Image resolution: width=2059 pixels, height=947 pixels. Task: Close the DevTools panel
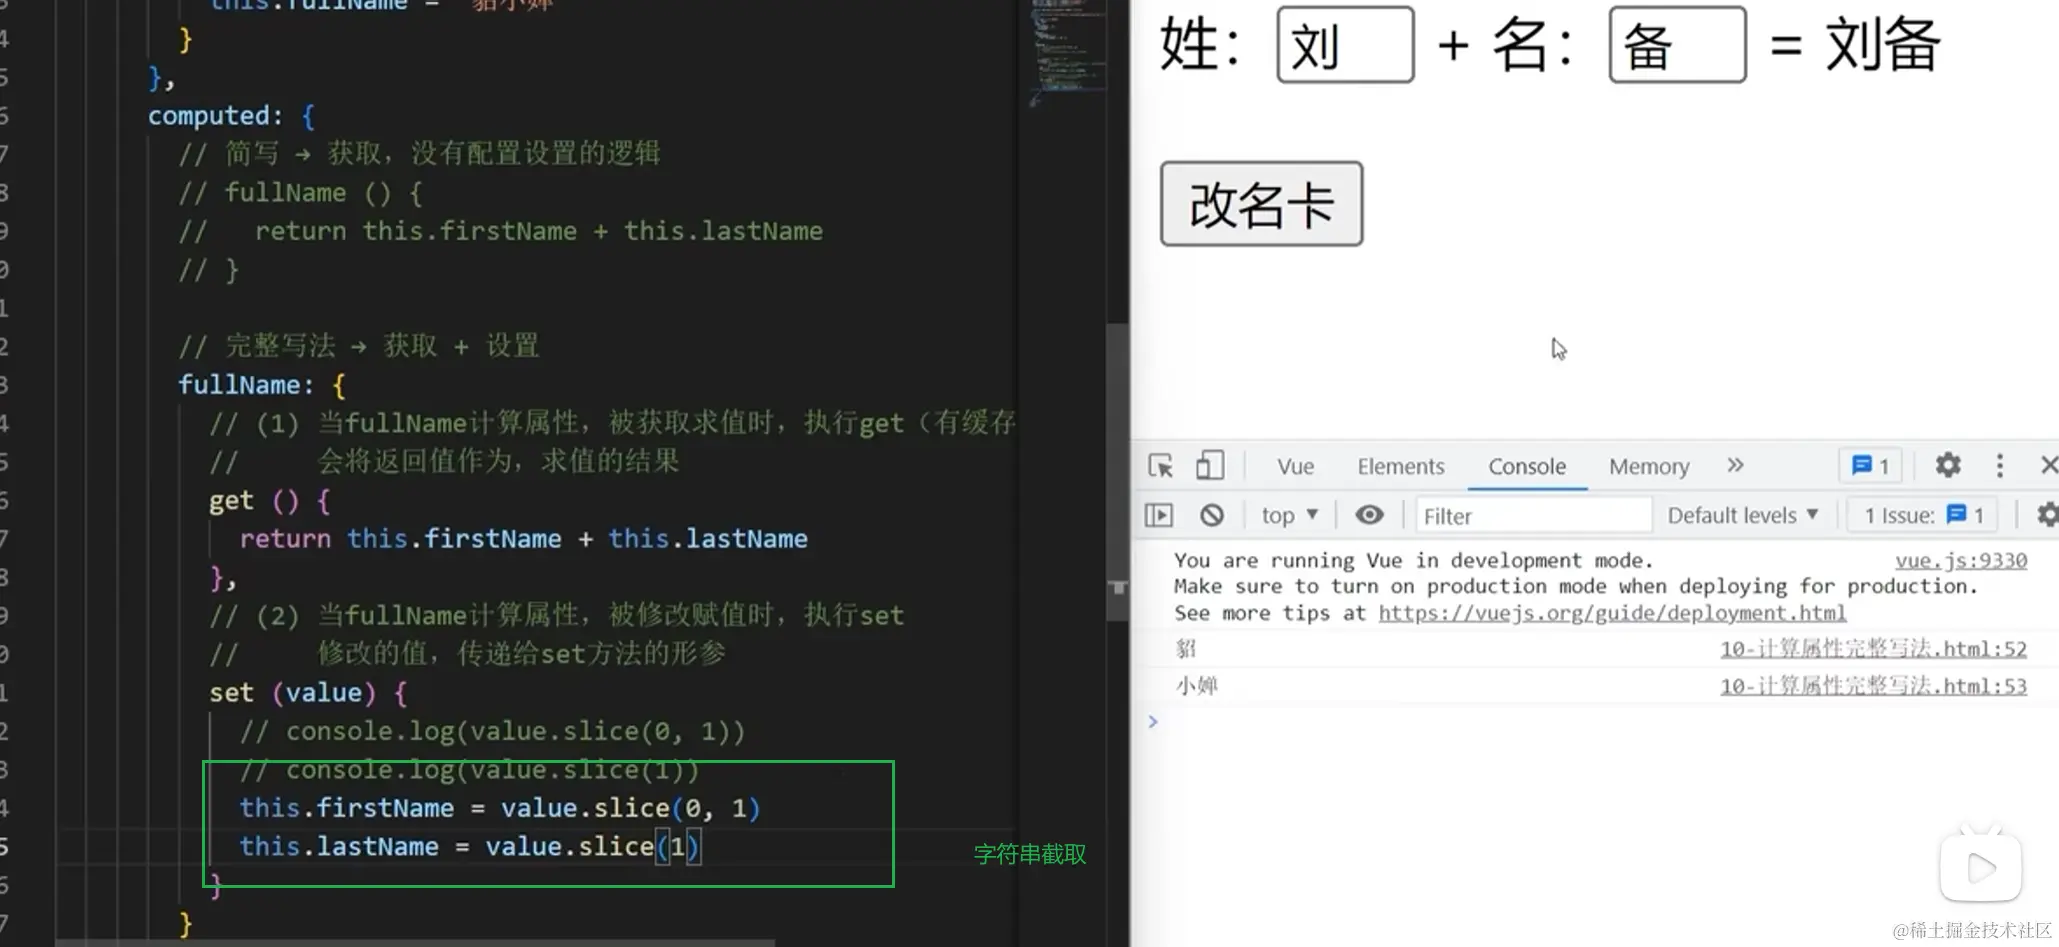[2048, 465]
